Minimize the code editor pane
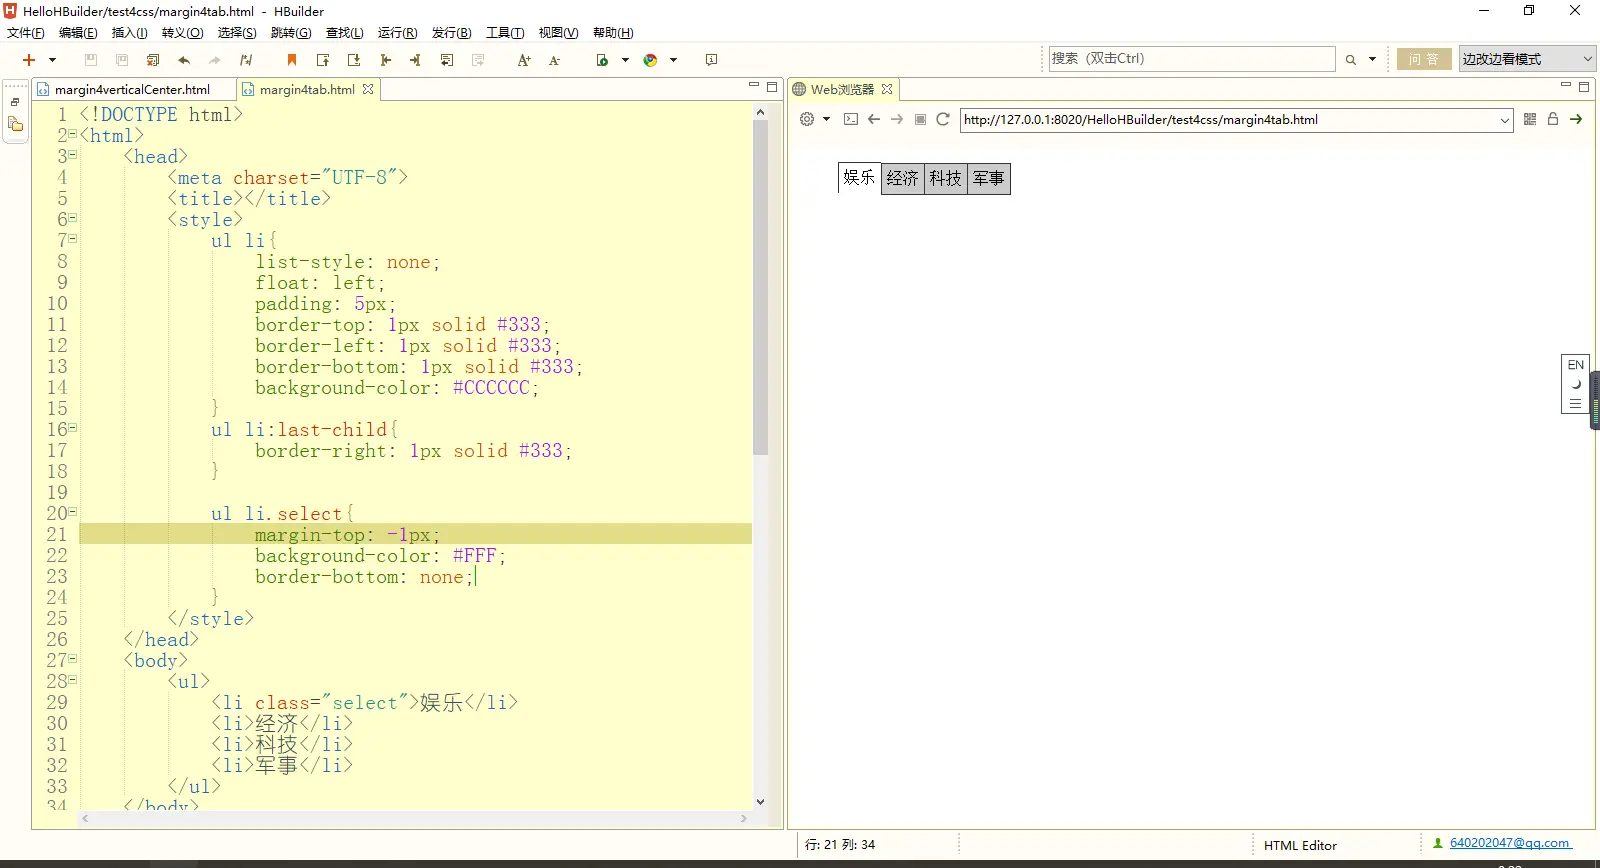 pyautogui.click(x=754, y=86)
